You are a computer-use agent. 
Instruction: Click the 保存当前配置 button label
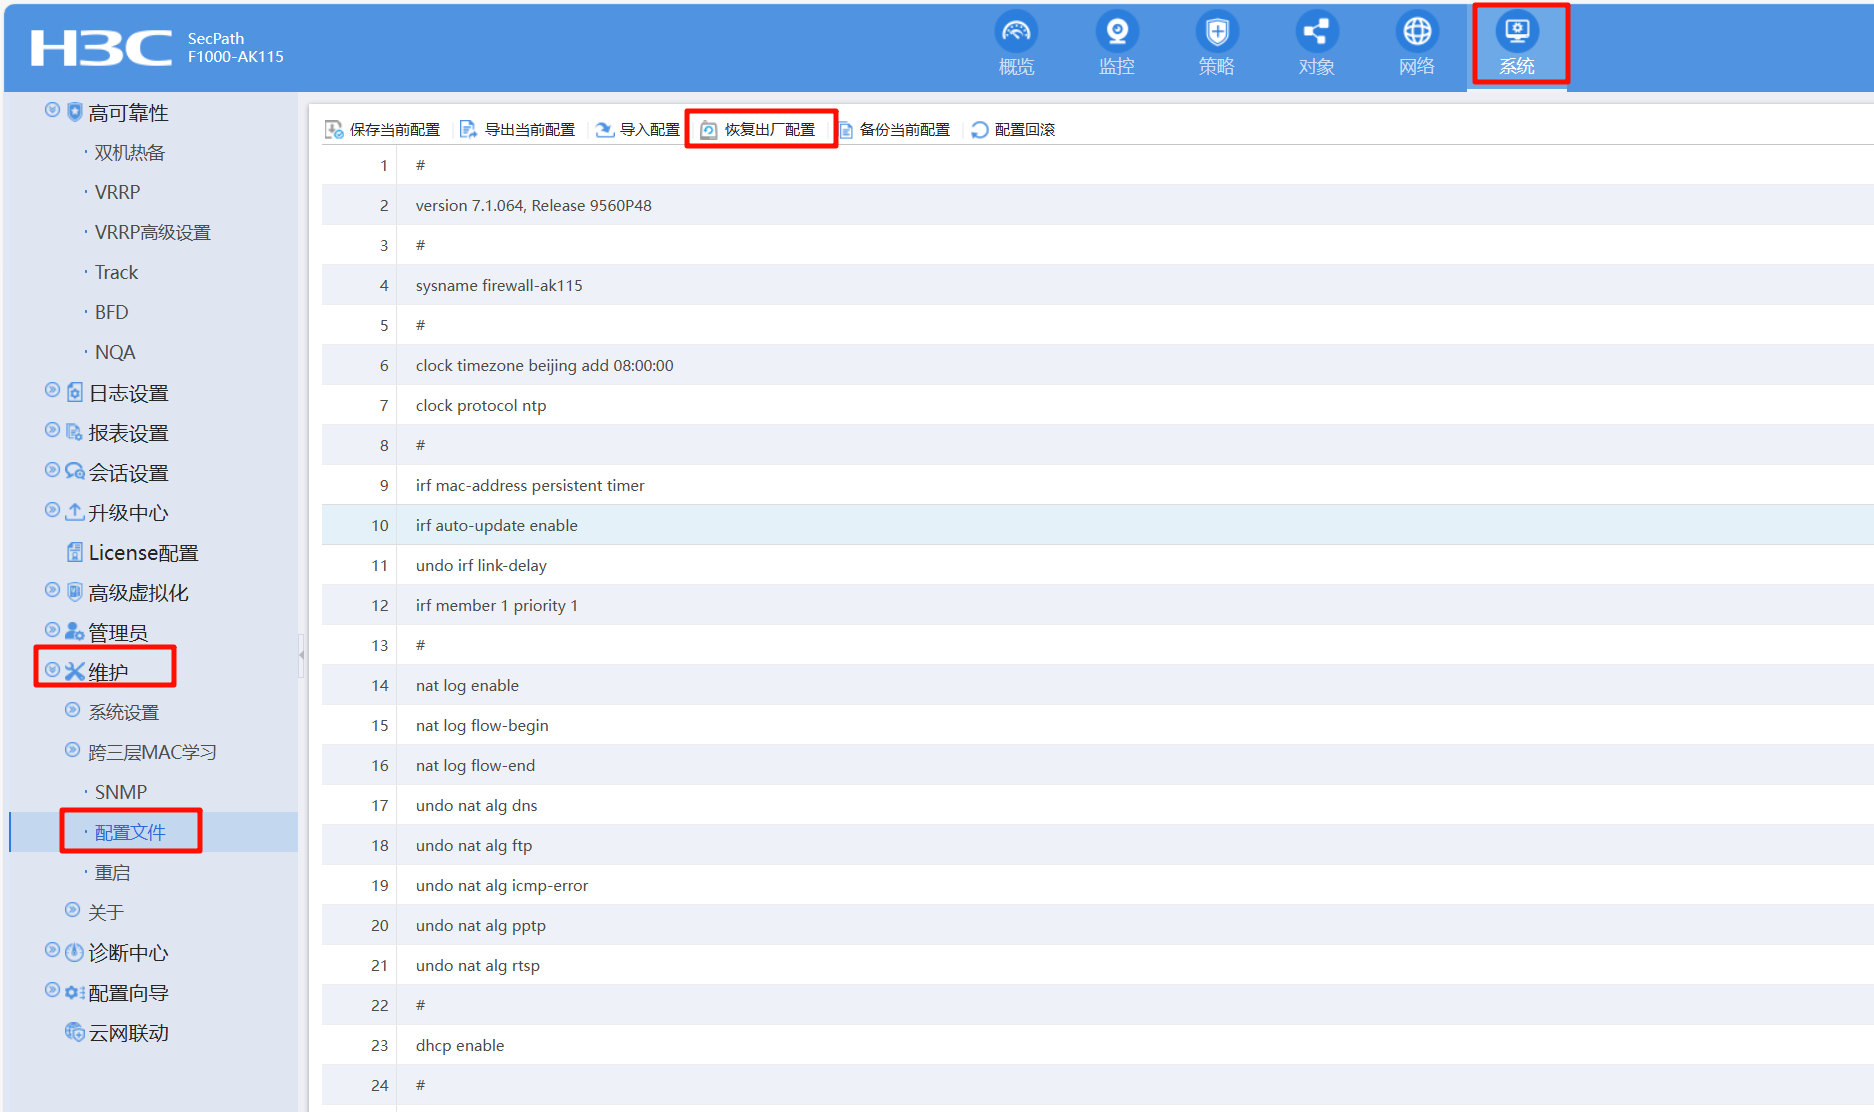click(x=395, y=130)
